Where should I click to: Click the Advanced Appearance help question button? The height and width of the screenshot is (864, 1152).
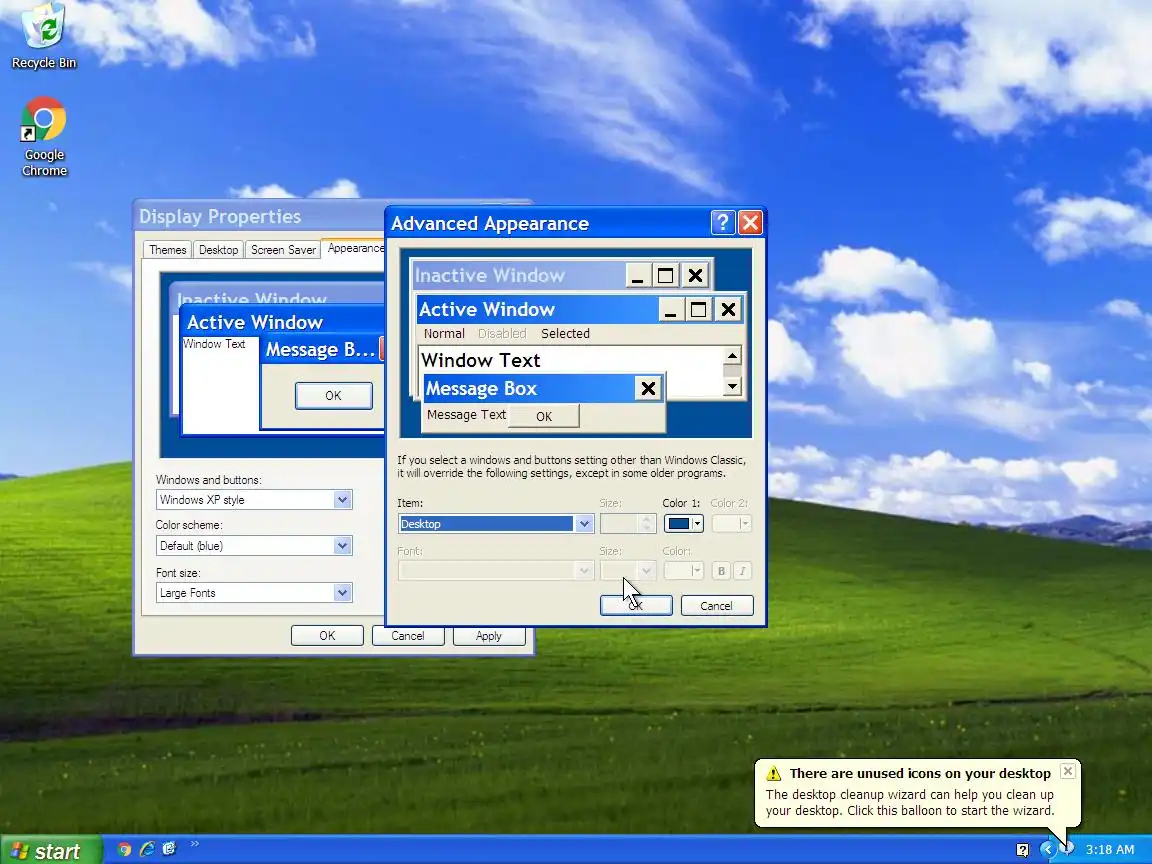pos(722,223)
